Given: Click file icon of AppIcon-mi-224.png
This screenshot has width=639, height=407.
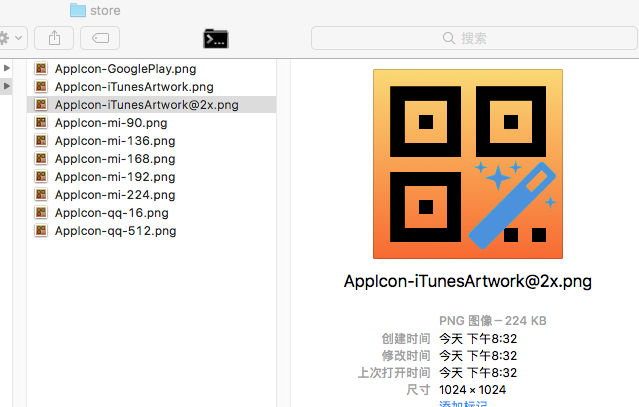Looking at the screenshot, I should [x=41, y=194].
